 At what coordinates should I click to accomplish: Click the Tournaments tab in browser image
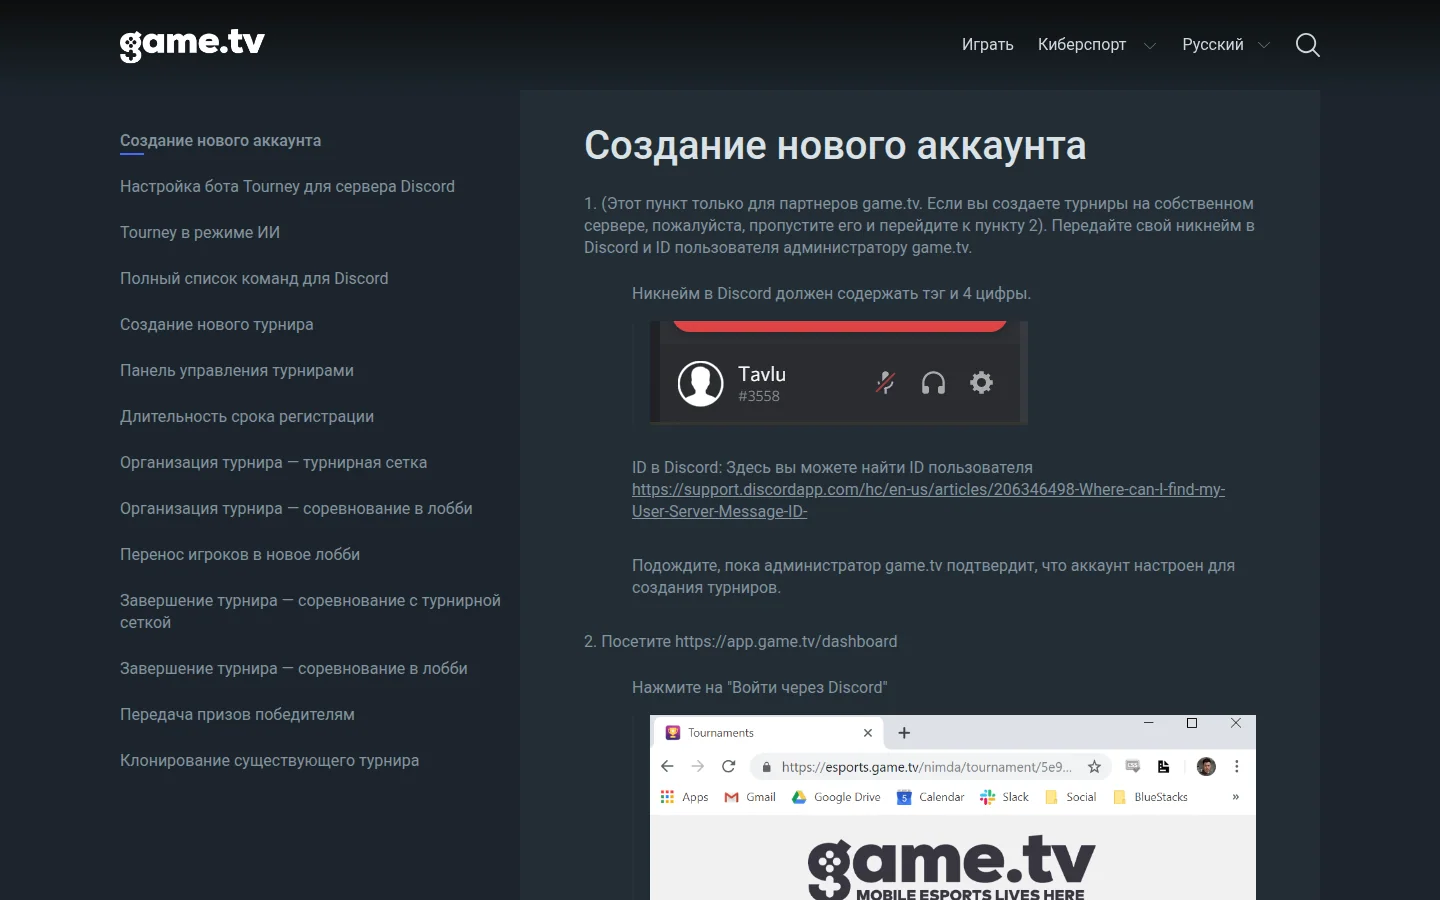coord(768,733)
